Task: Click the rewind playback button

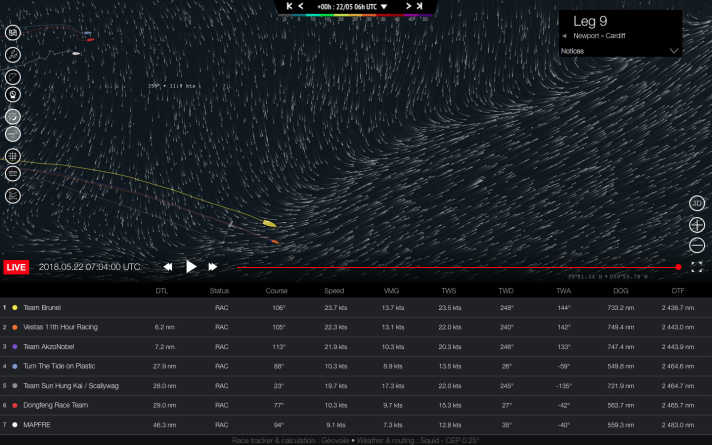Action: pyautogui.click(x=168, y=267)
